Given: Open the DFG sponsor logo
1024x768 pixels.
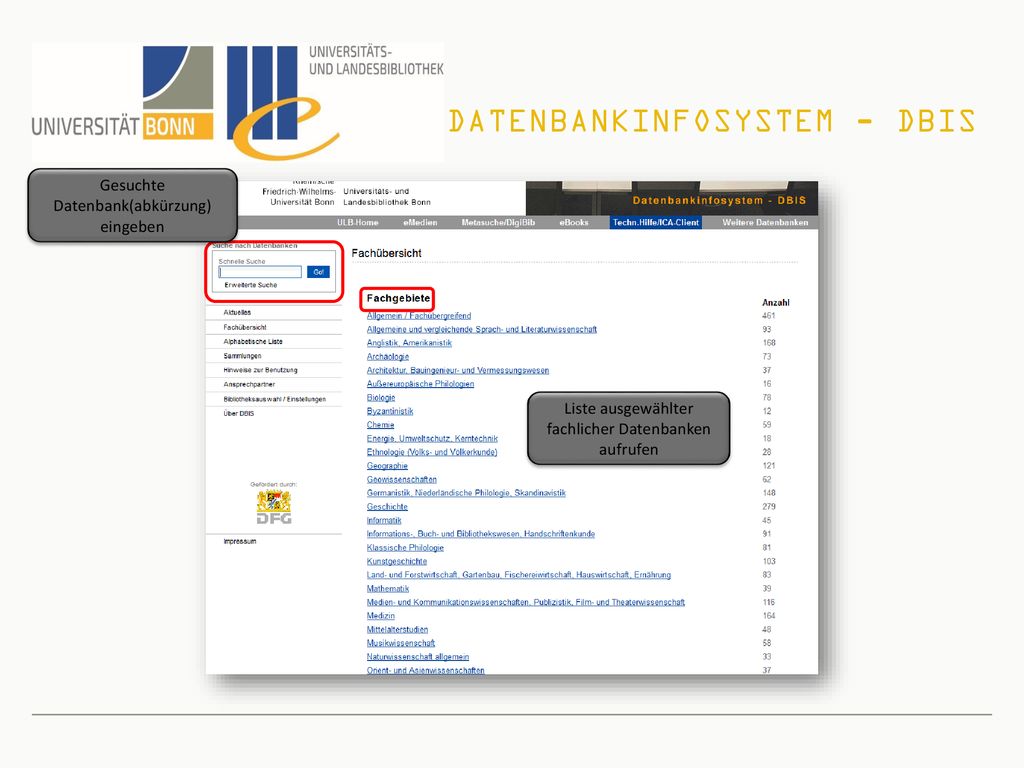Looking at the screenshot, I should tap(274, 507).
